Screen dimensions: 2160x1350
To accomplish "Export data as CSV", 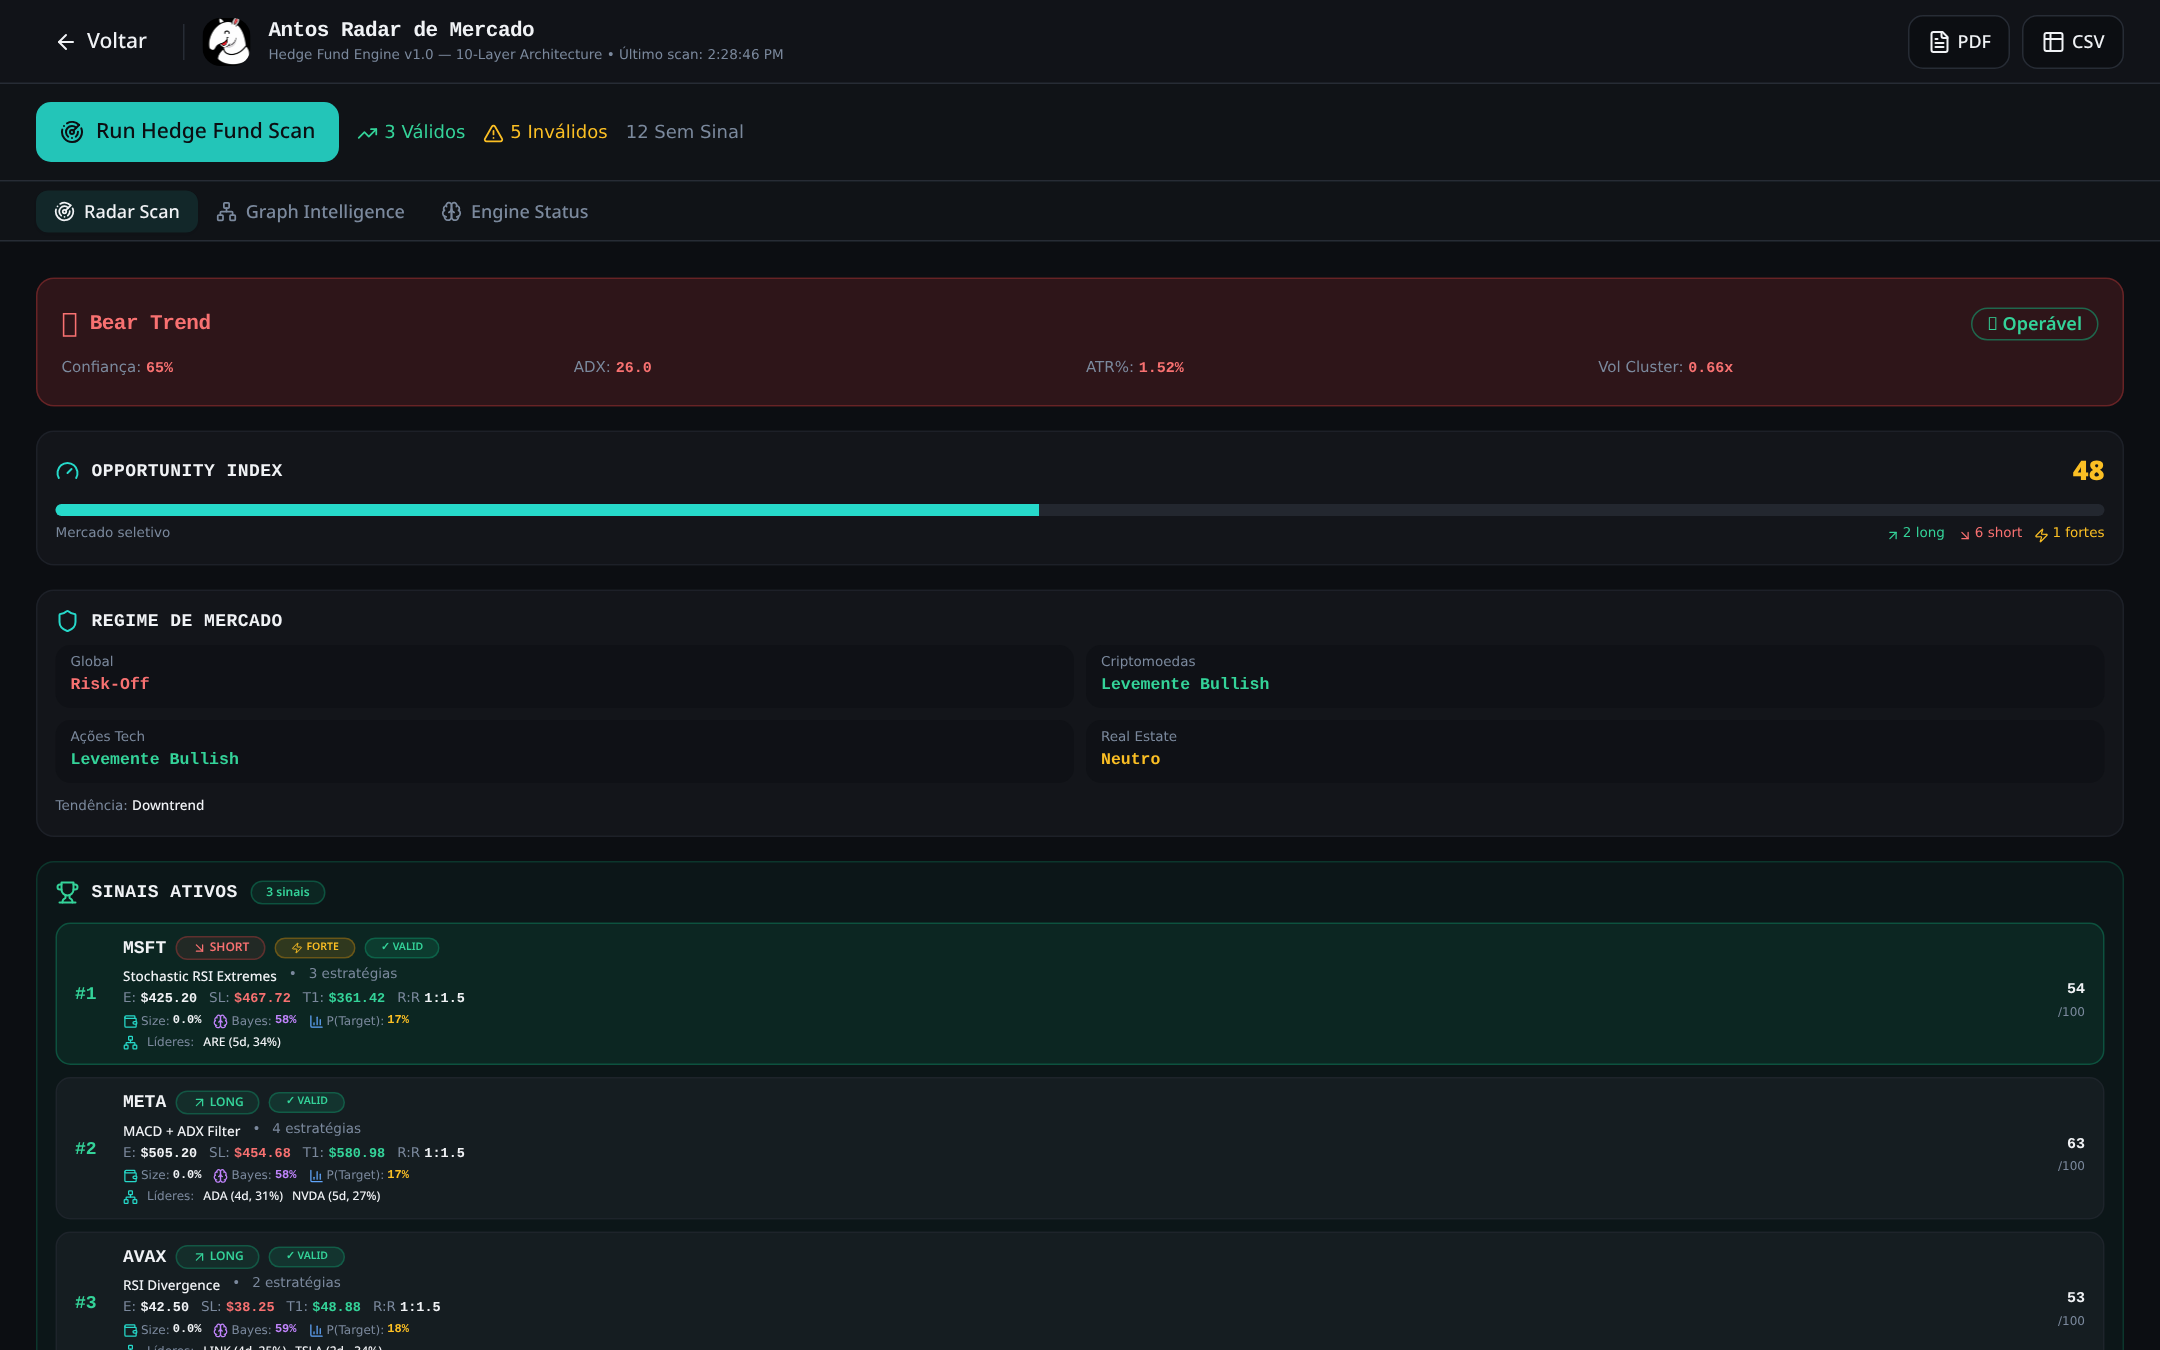I will (2072, 42).
